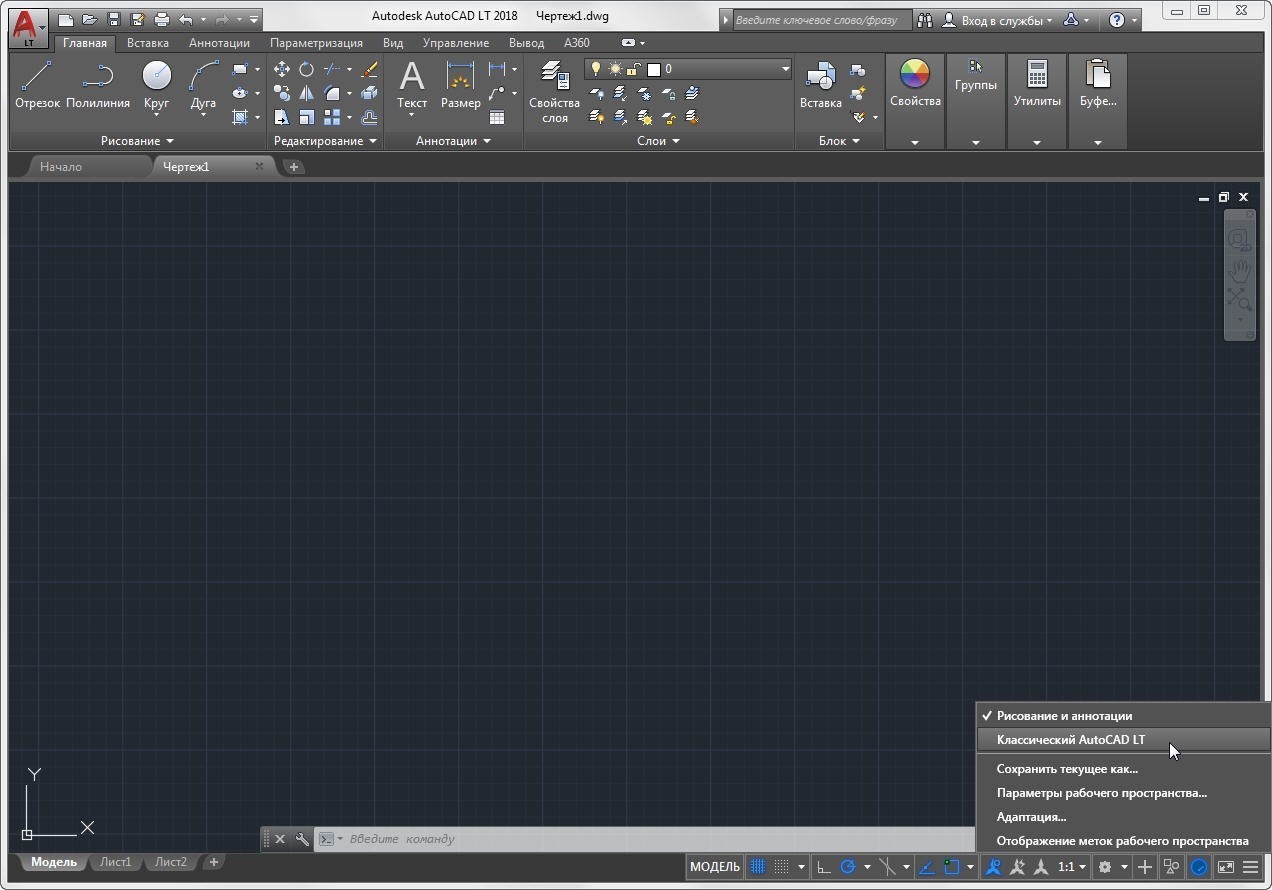Open the Утилиты panel button
This screenshot has width=1272, height=890.
click(x=1037, y=102)
